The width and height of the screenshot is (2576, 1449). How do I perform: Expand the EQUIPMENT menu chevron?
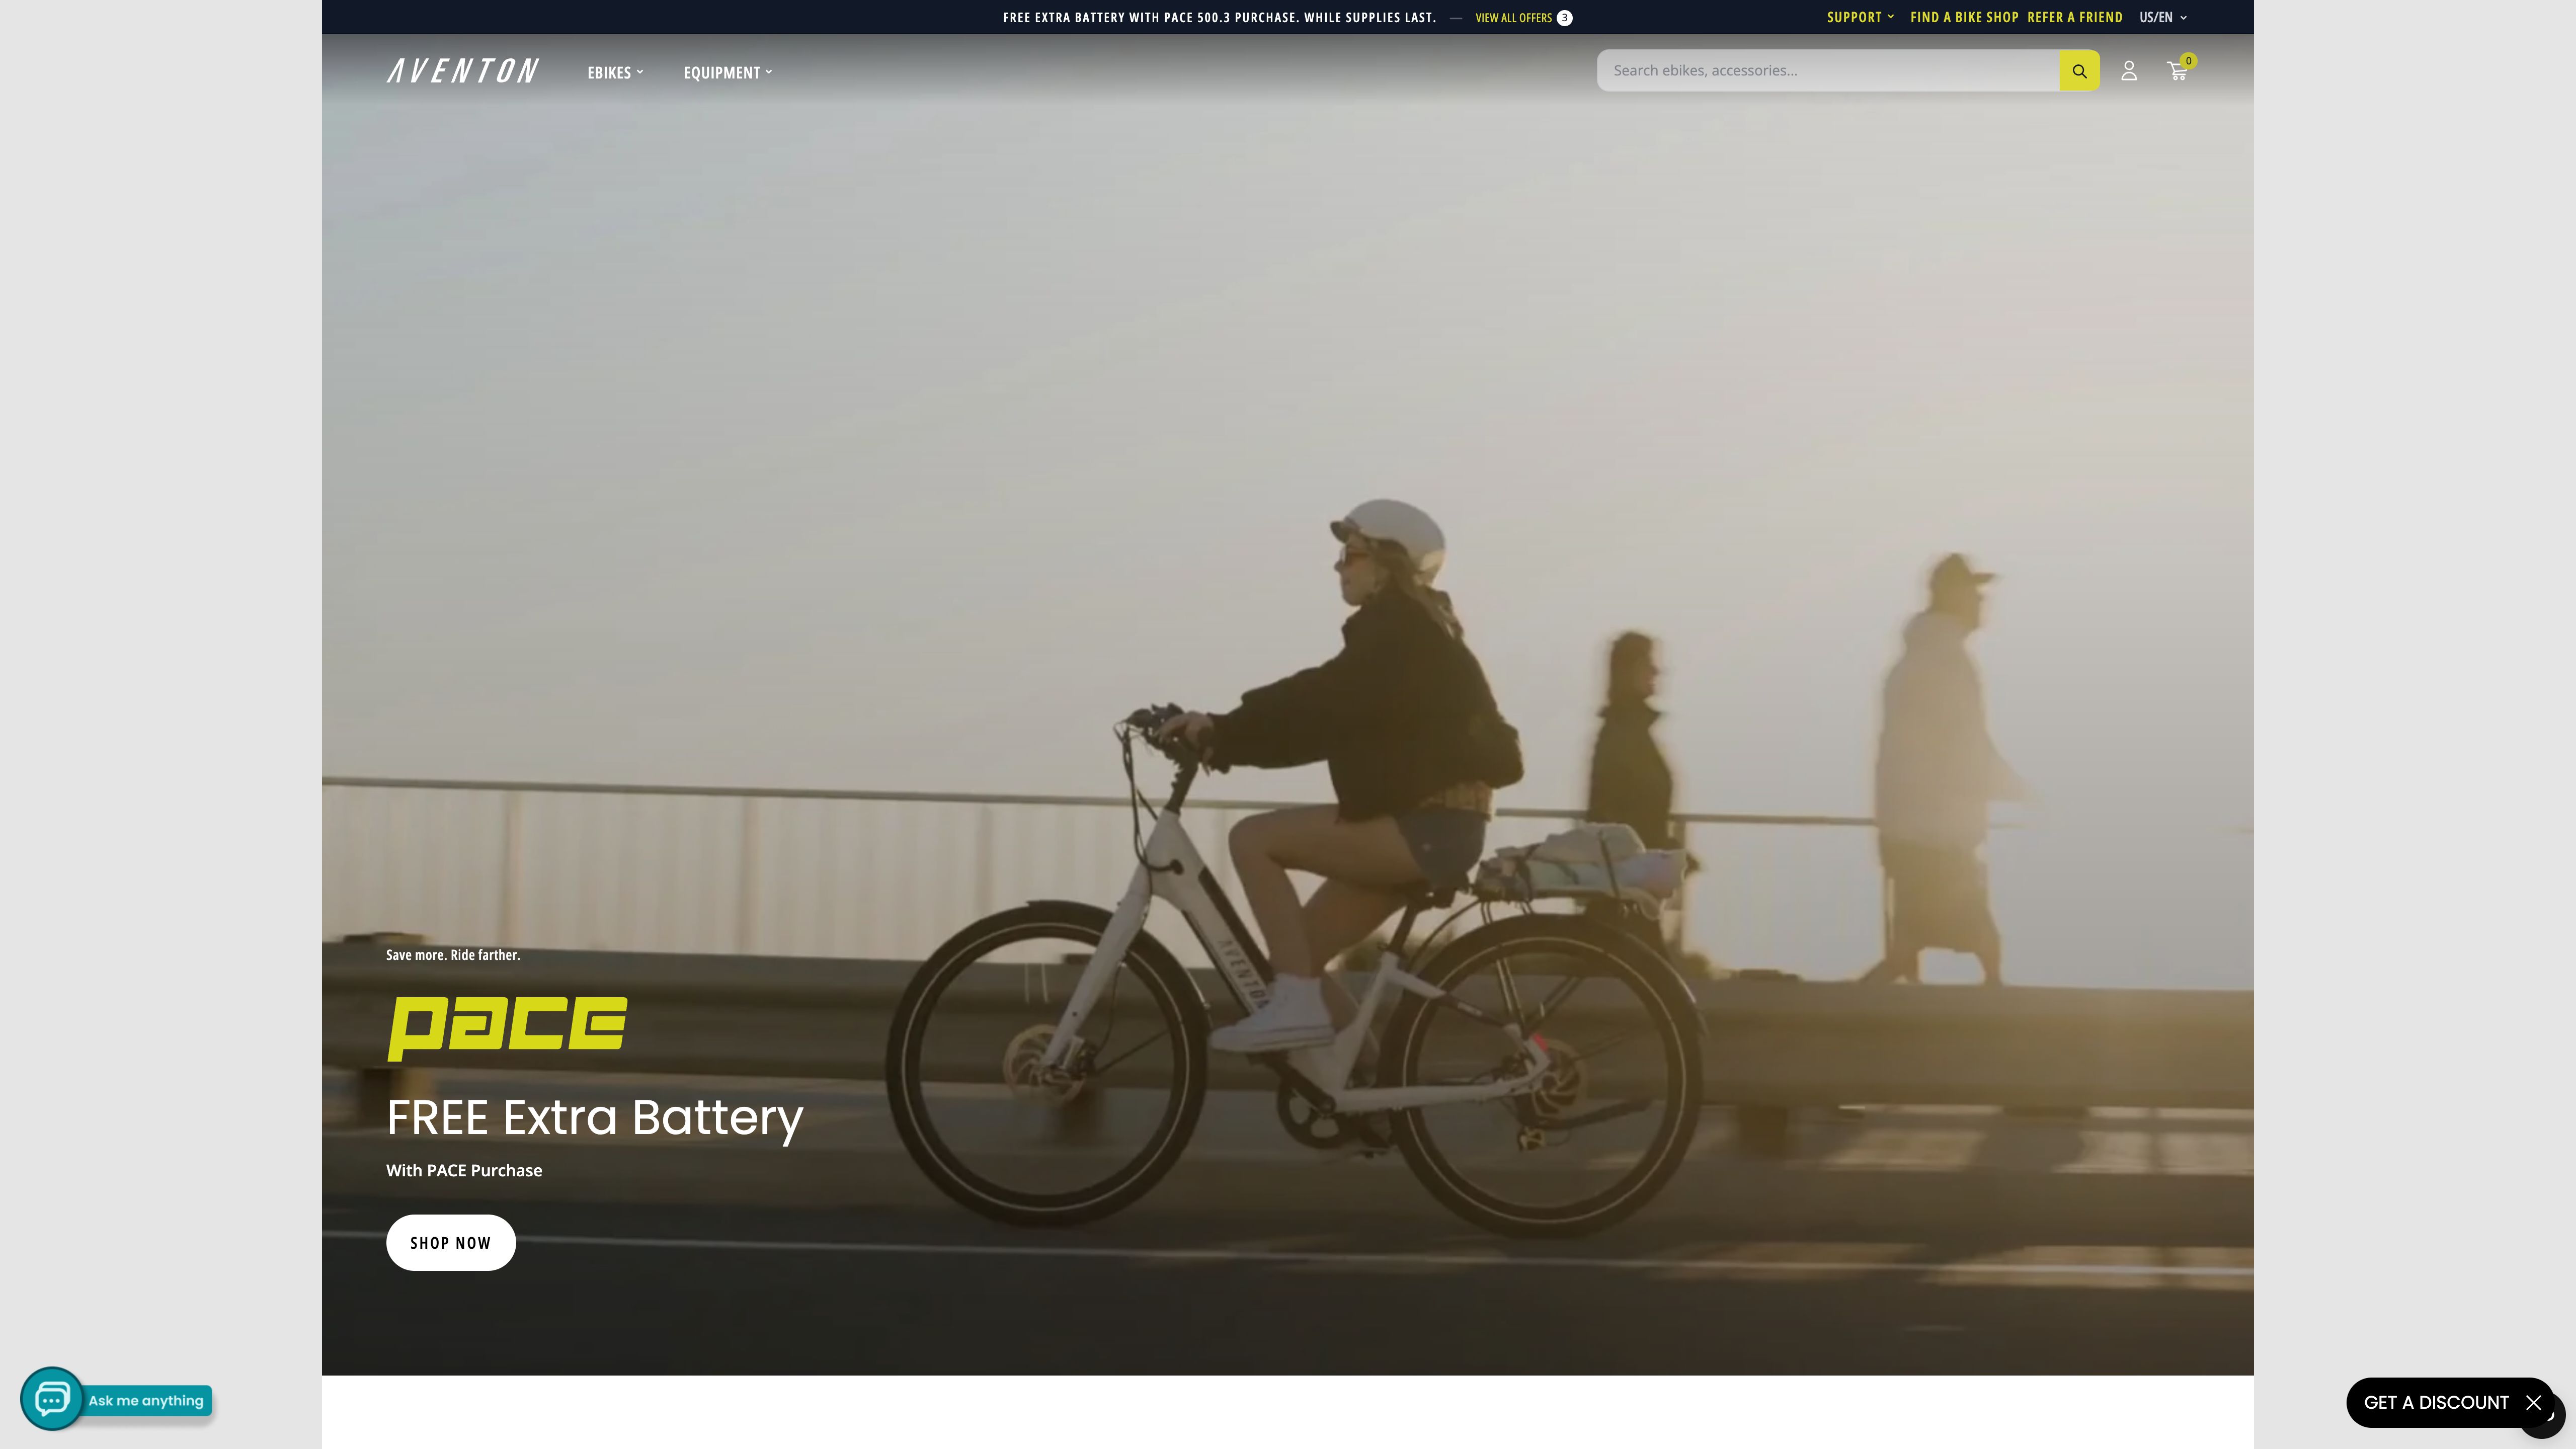click(x=768, y=72)
